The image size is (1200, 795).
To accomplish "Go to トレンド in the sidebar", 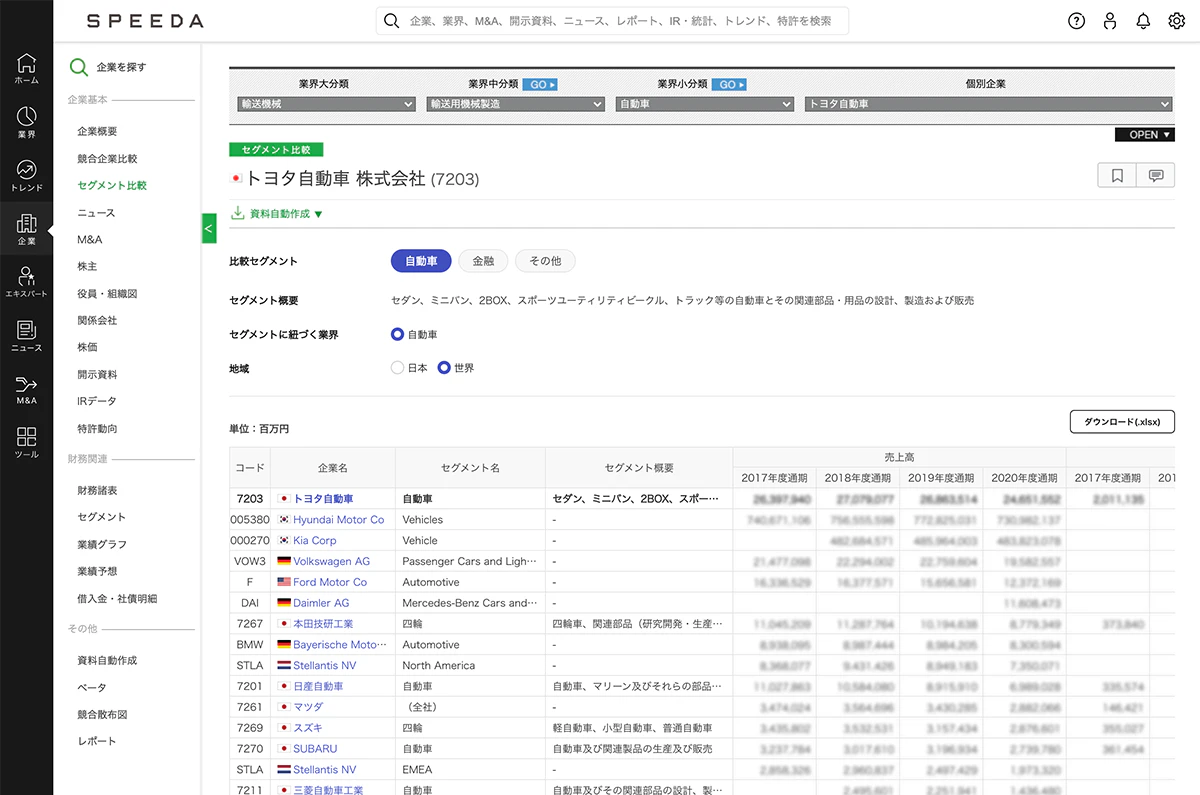I will coord(26,176).
